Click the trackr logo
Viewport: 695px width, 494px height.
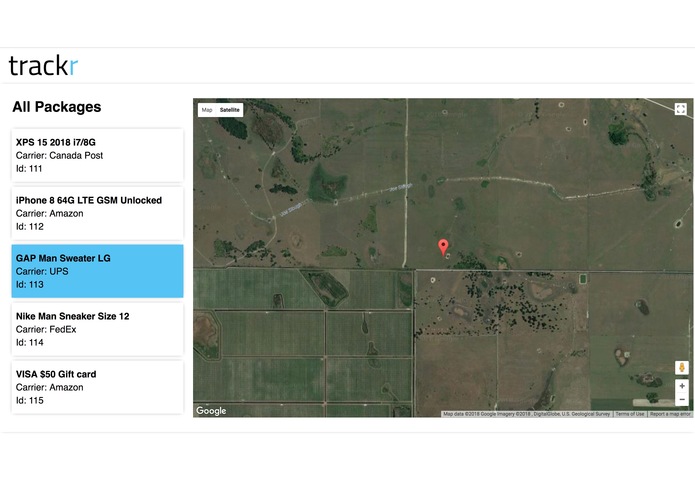43,66
